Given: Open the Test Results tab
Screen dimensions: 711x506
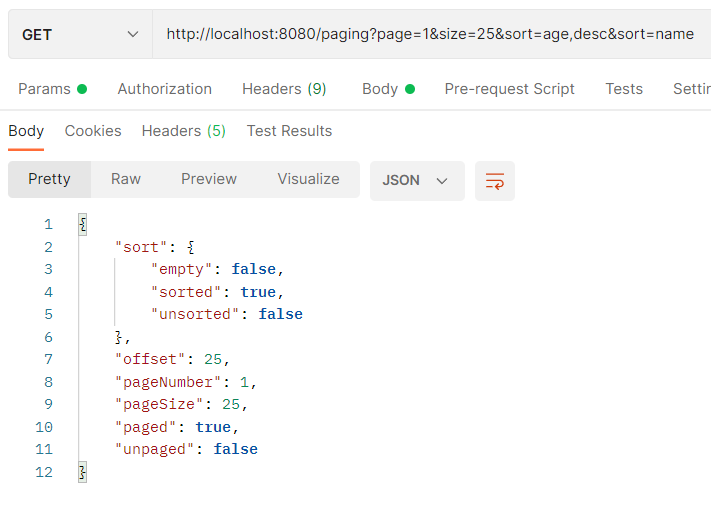Looking at the screenshot, I should (289, 131).
